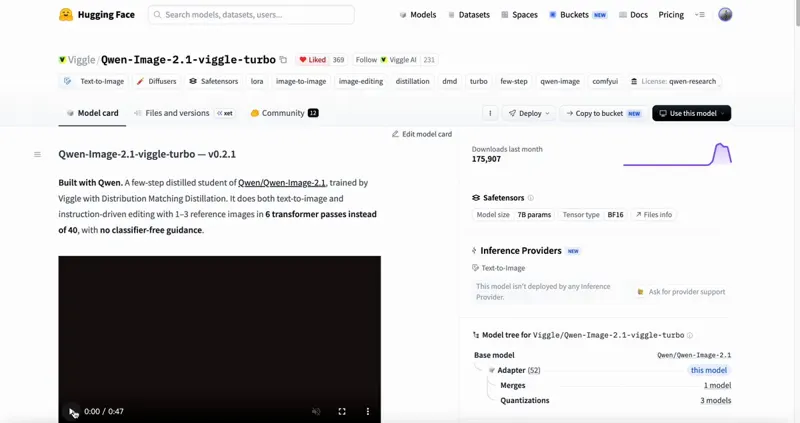The width and height of the screenshot is (800, 423).
Task: Open the Docs nav item
Action: (x=633, y=15)
